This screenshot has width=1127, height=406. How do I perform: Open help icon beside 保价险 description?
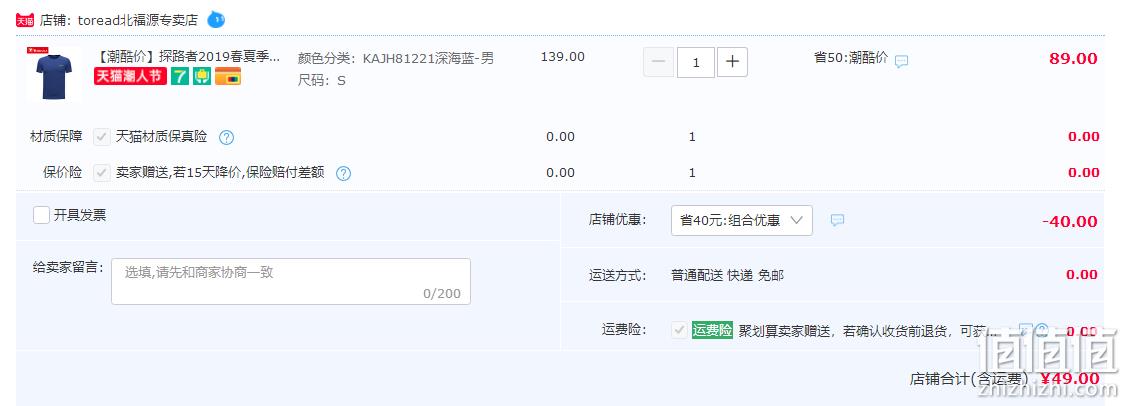coord(344,173)
